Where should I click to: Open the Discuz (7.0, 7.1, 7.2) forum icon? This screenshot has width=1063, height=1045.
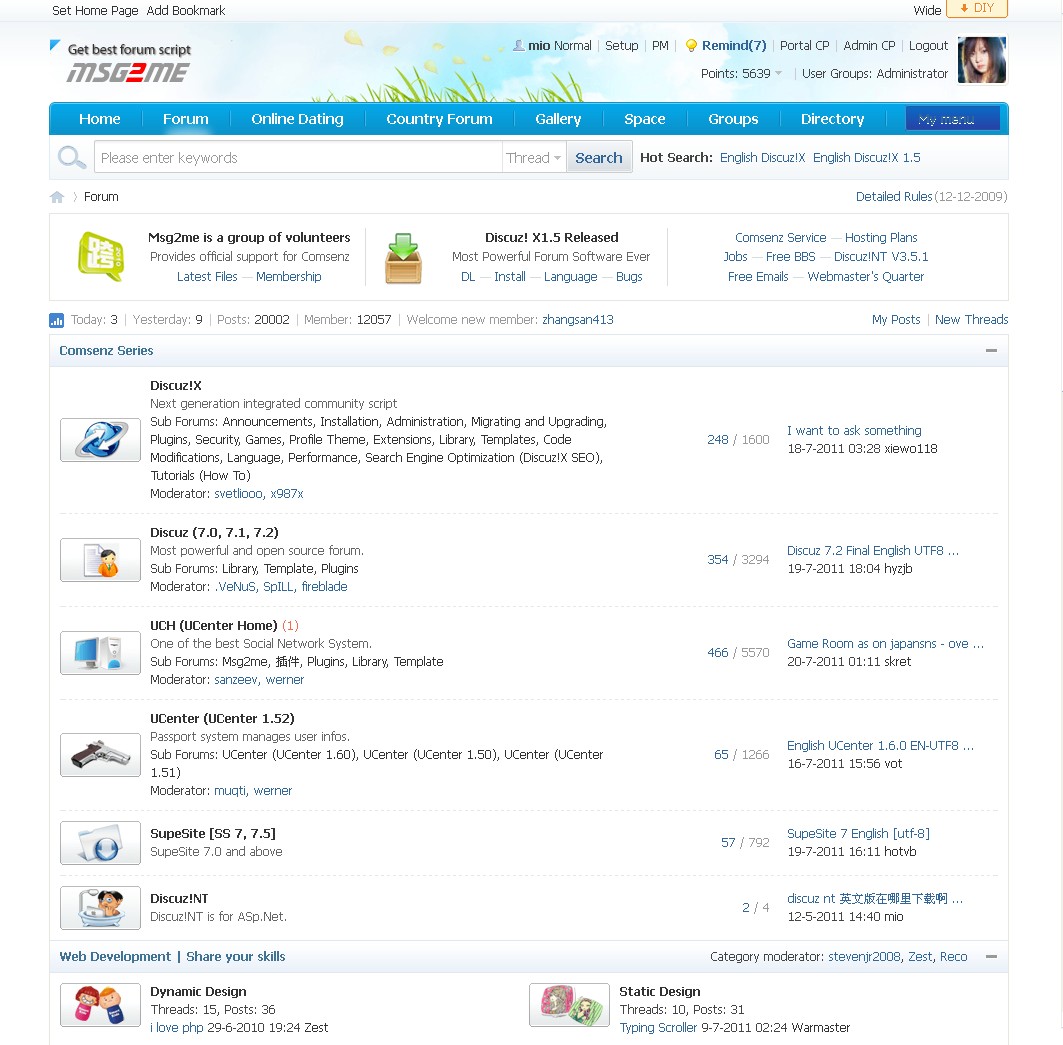point(100,560)
